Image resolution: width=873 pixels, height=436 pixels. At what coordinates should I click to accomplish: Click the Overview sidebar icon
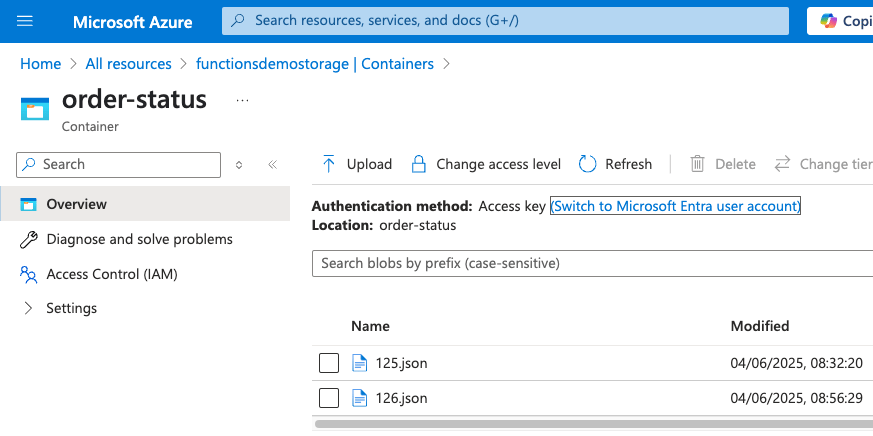[x=28, y=204]
